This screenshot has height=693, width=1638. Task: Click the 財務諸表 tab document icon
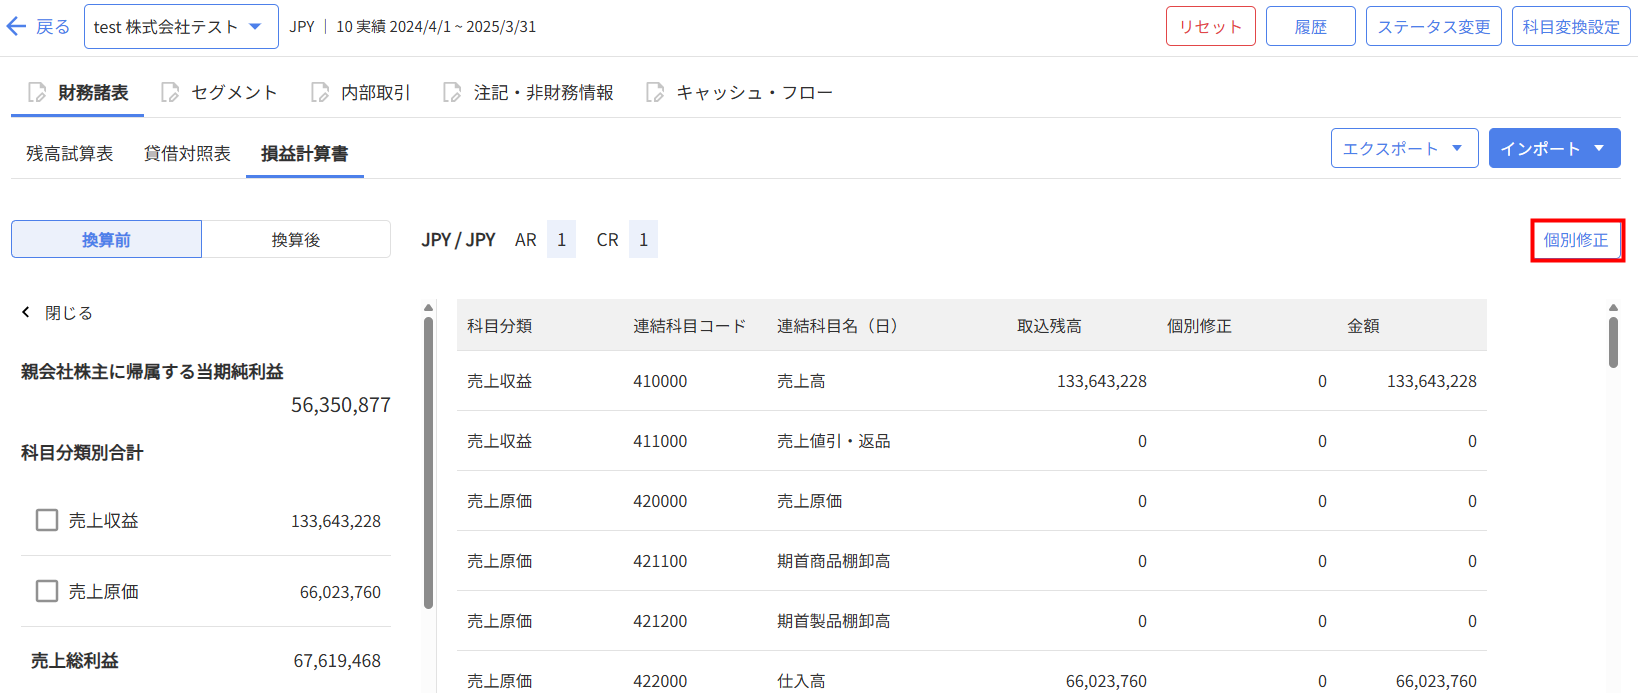coord(37,93)
